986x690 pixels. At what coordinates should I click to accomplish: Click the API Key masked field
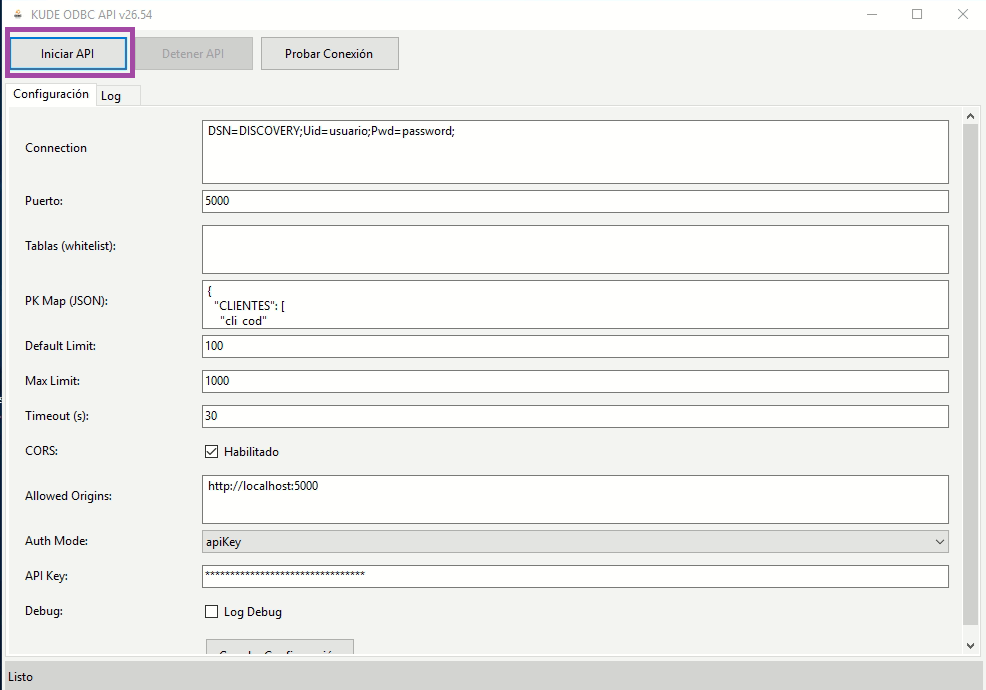(x=575, y=576)
